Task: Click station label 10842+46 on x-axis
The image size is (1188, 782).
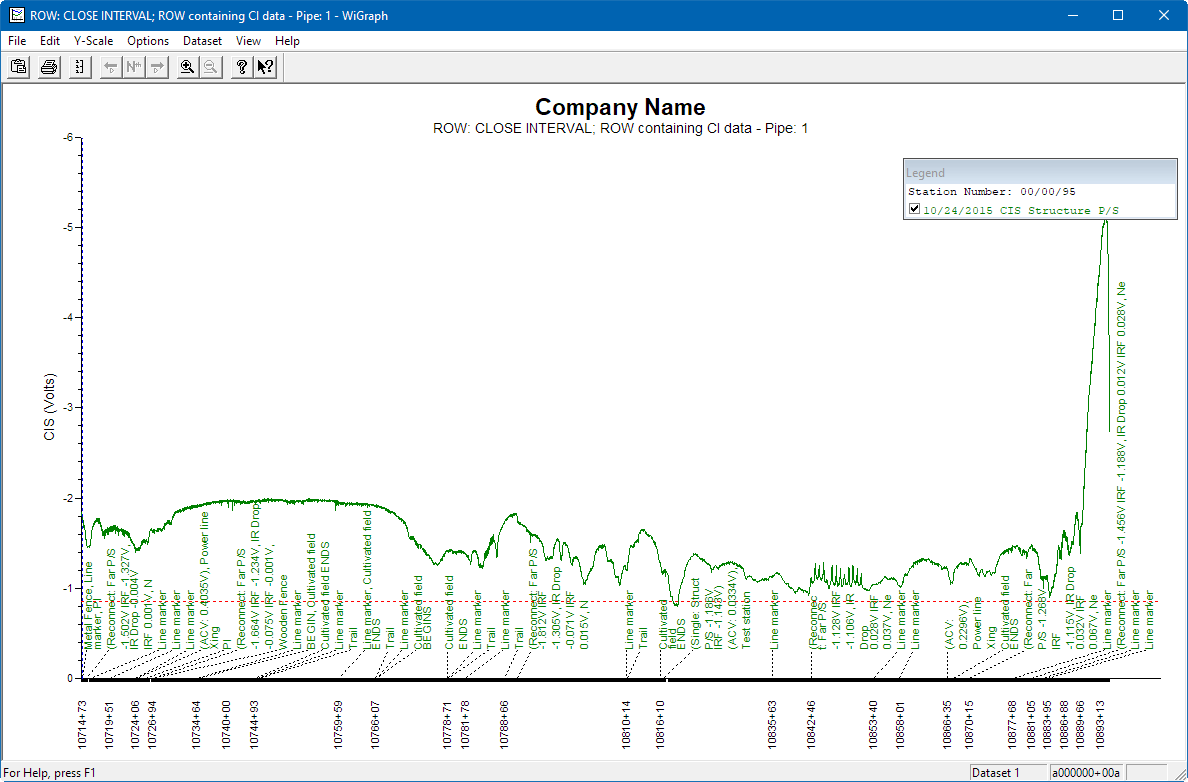Action: tap(811, 724)
